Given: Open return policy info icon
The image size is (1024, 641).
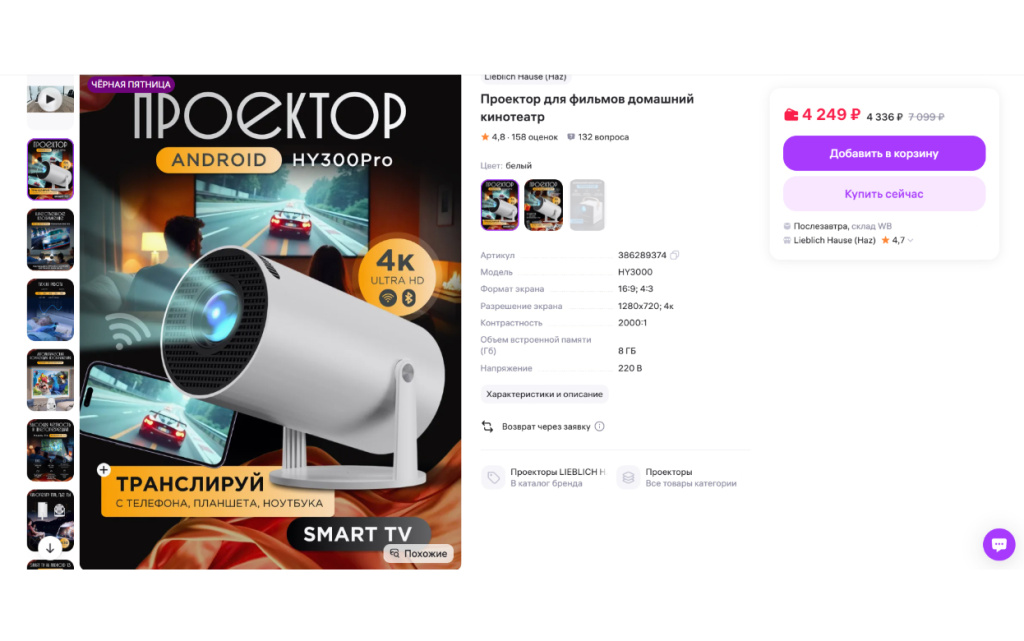Looking at the screenshot, I should [x=600, y=426].
